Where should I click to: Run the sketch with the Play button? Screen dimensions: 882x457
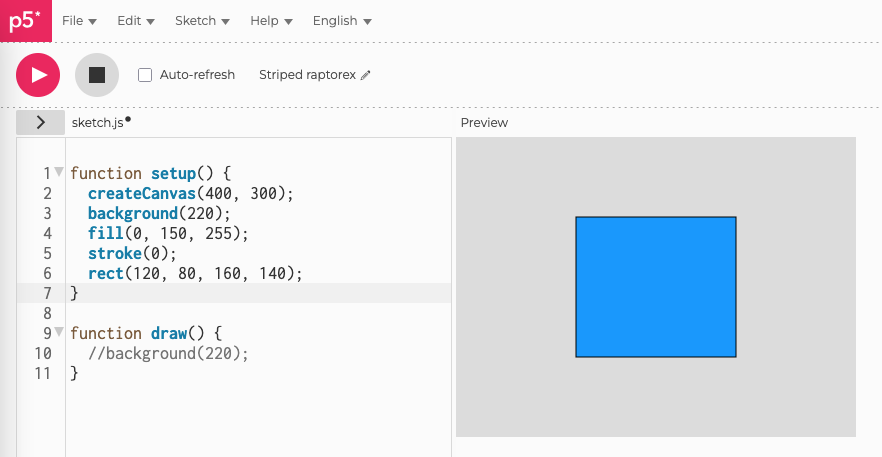(38, 75)
